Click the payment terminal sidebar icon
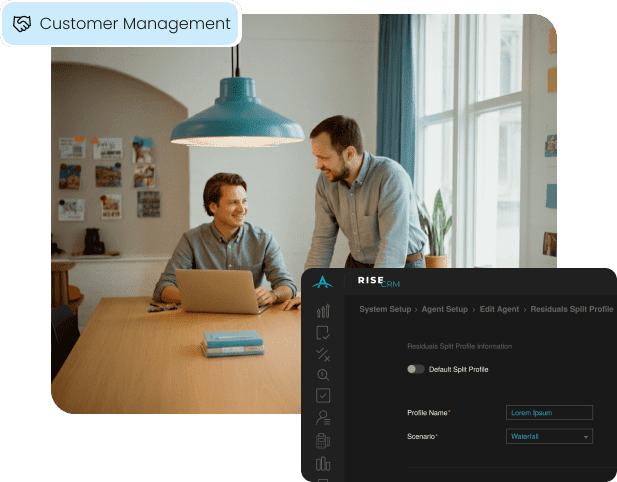This screenshot has width=617, height=482. coord(322,440)
